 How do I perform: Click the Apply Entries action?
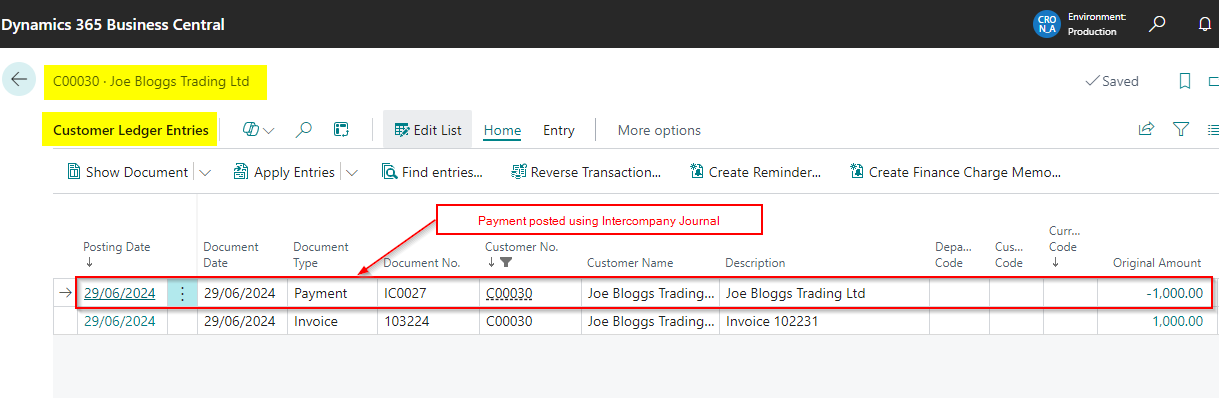(x=284, y=172)
